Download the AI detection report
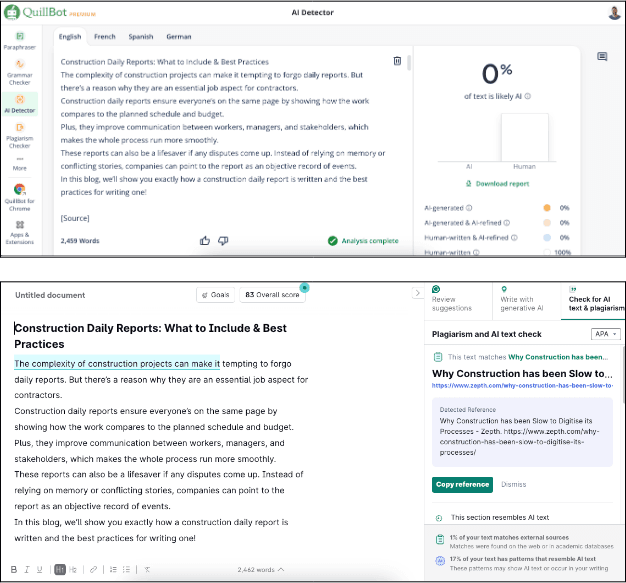The height and width of the screenshot is (583, 626). click(497, 184)
